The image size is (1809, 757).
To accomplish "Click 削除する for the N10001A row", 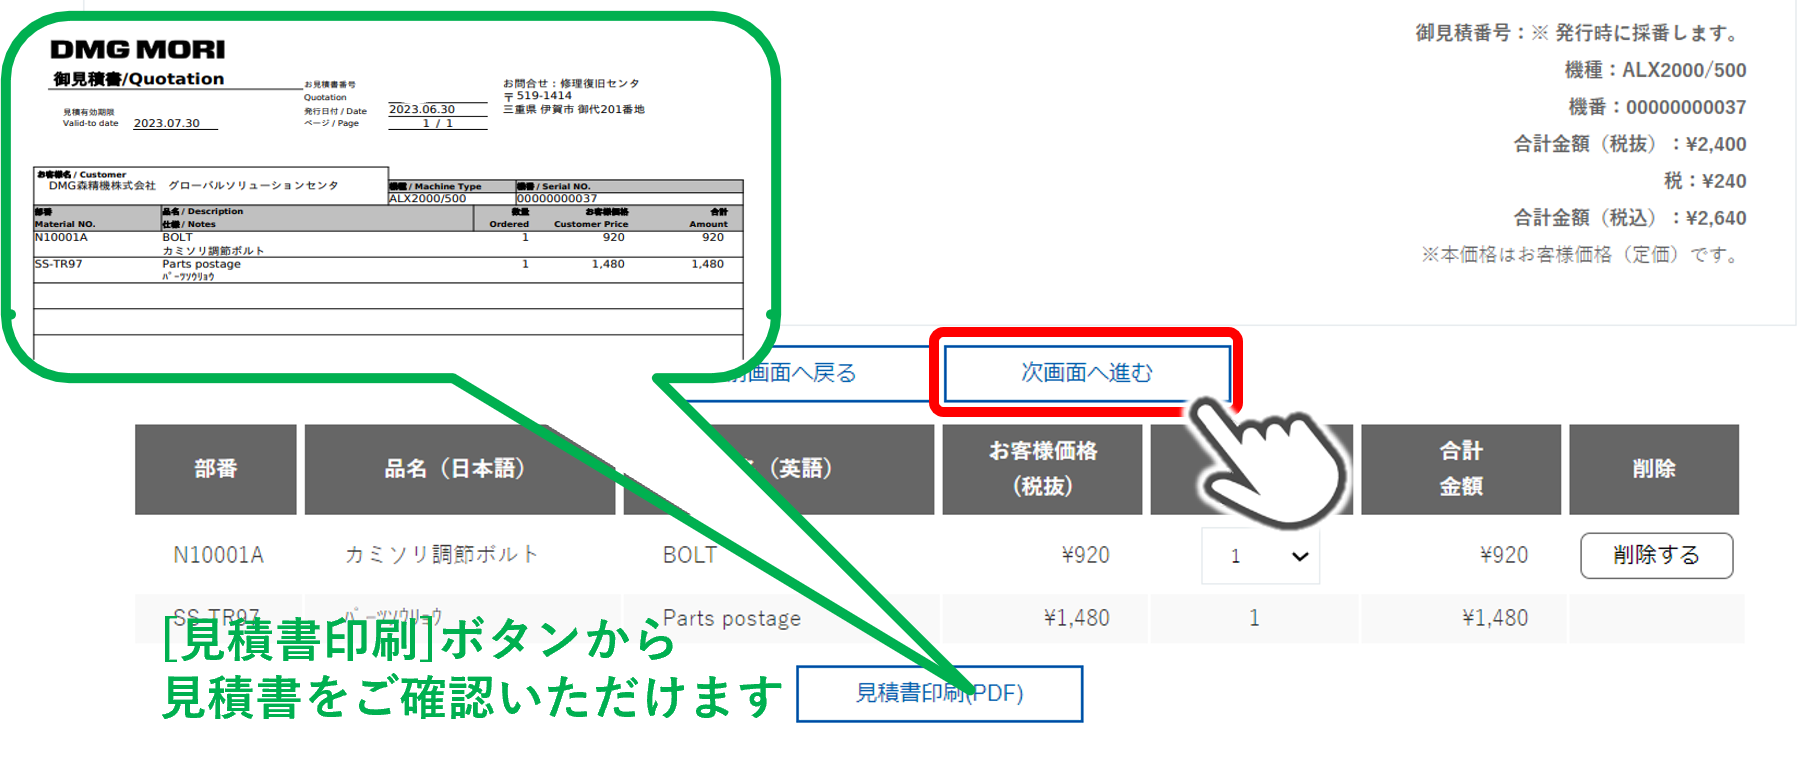I will pos(1656,555).
